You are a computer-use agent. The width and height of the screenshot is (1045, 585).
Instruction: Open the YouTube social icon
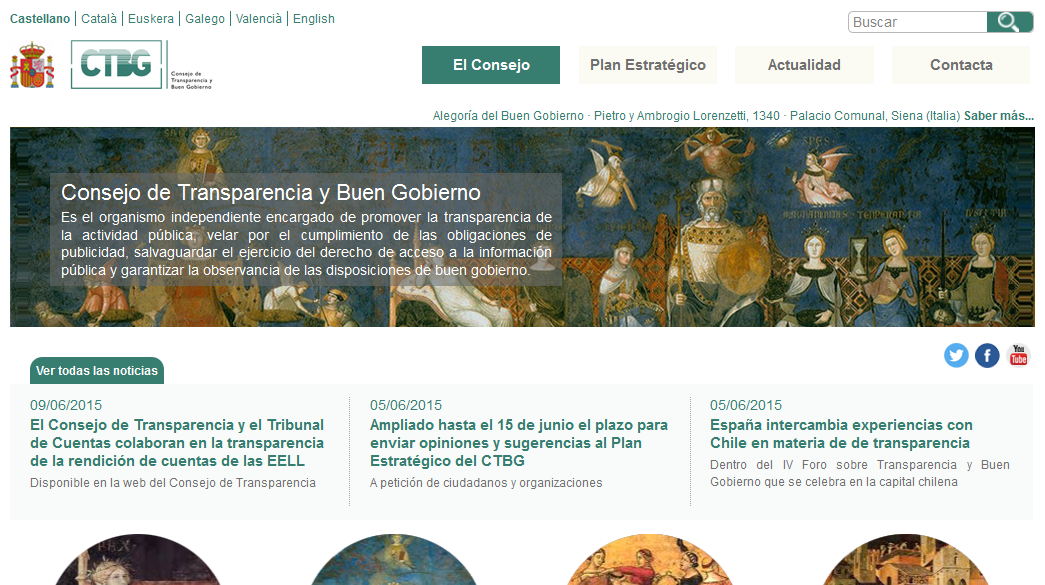pyautogui.click(x=1018, y=355)
